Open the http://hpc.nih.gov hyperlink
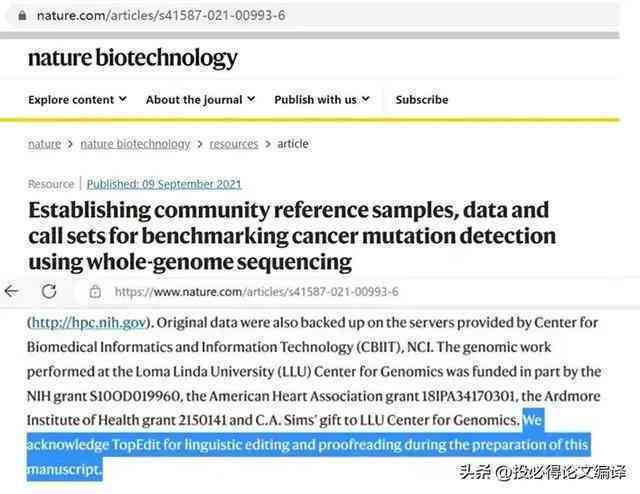The height and width of the screenshot is (494, 640). (89, 323)
